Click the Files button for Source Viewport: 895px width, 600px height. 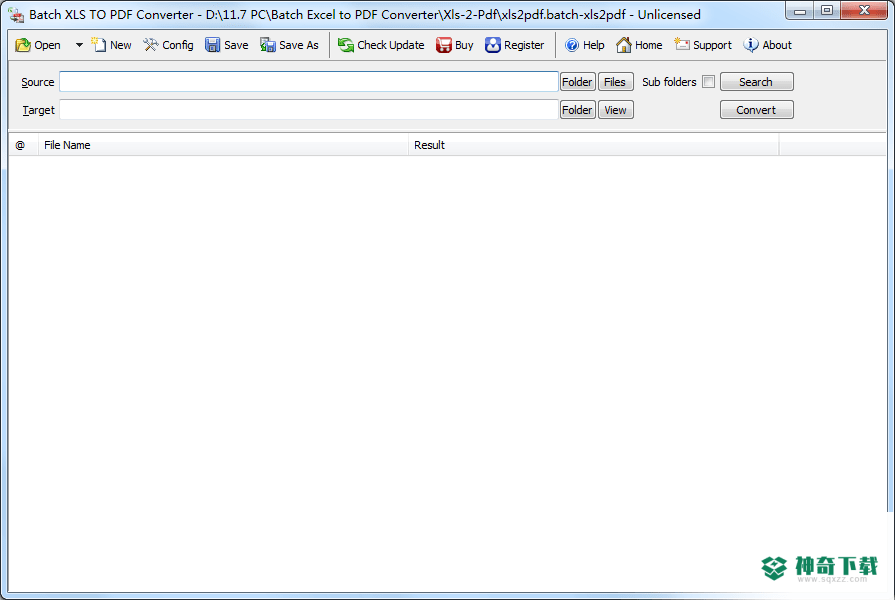615,82
